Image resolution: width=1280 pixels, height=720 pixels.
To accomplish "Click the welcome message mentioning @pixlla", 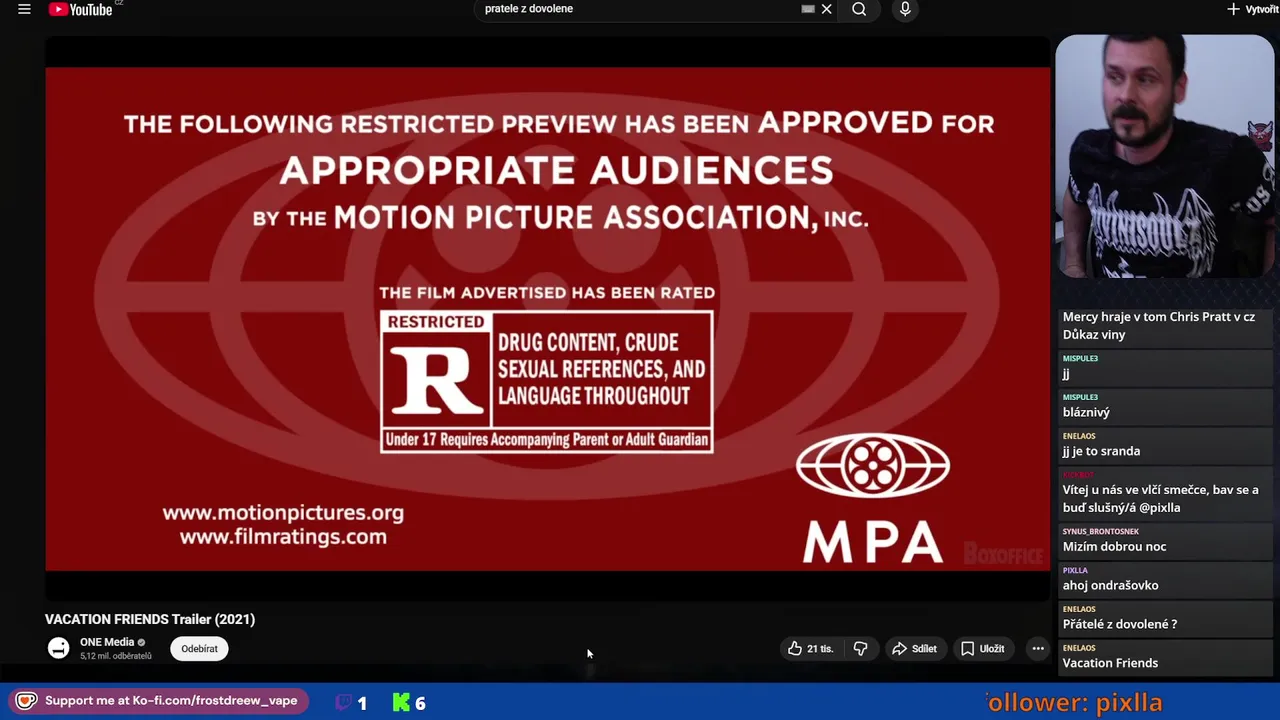I will click(1160, 498).
